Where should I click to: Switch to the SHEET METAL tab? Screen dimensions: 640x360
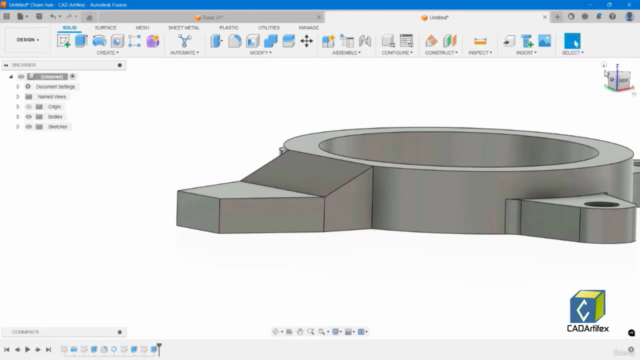184,28
